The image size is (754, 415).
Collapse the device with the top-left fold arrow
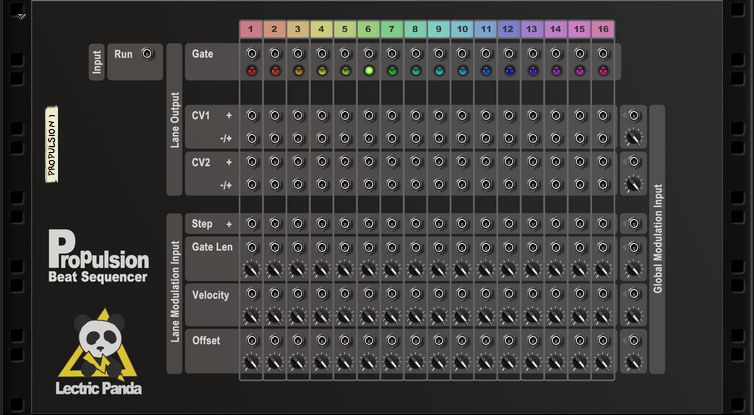(21, 16)
